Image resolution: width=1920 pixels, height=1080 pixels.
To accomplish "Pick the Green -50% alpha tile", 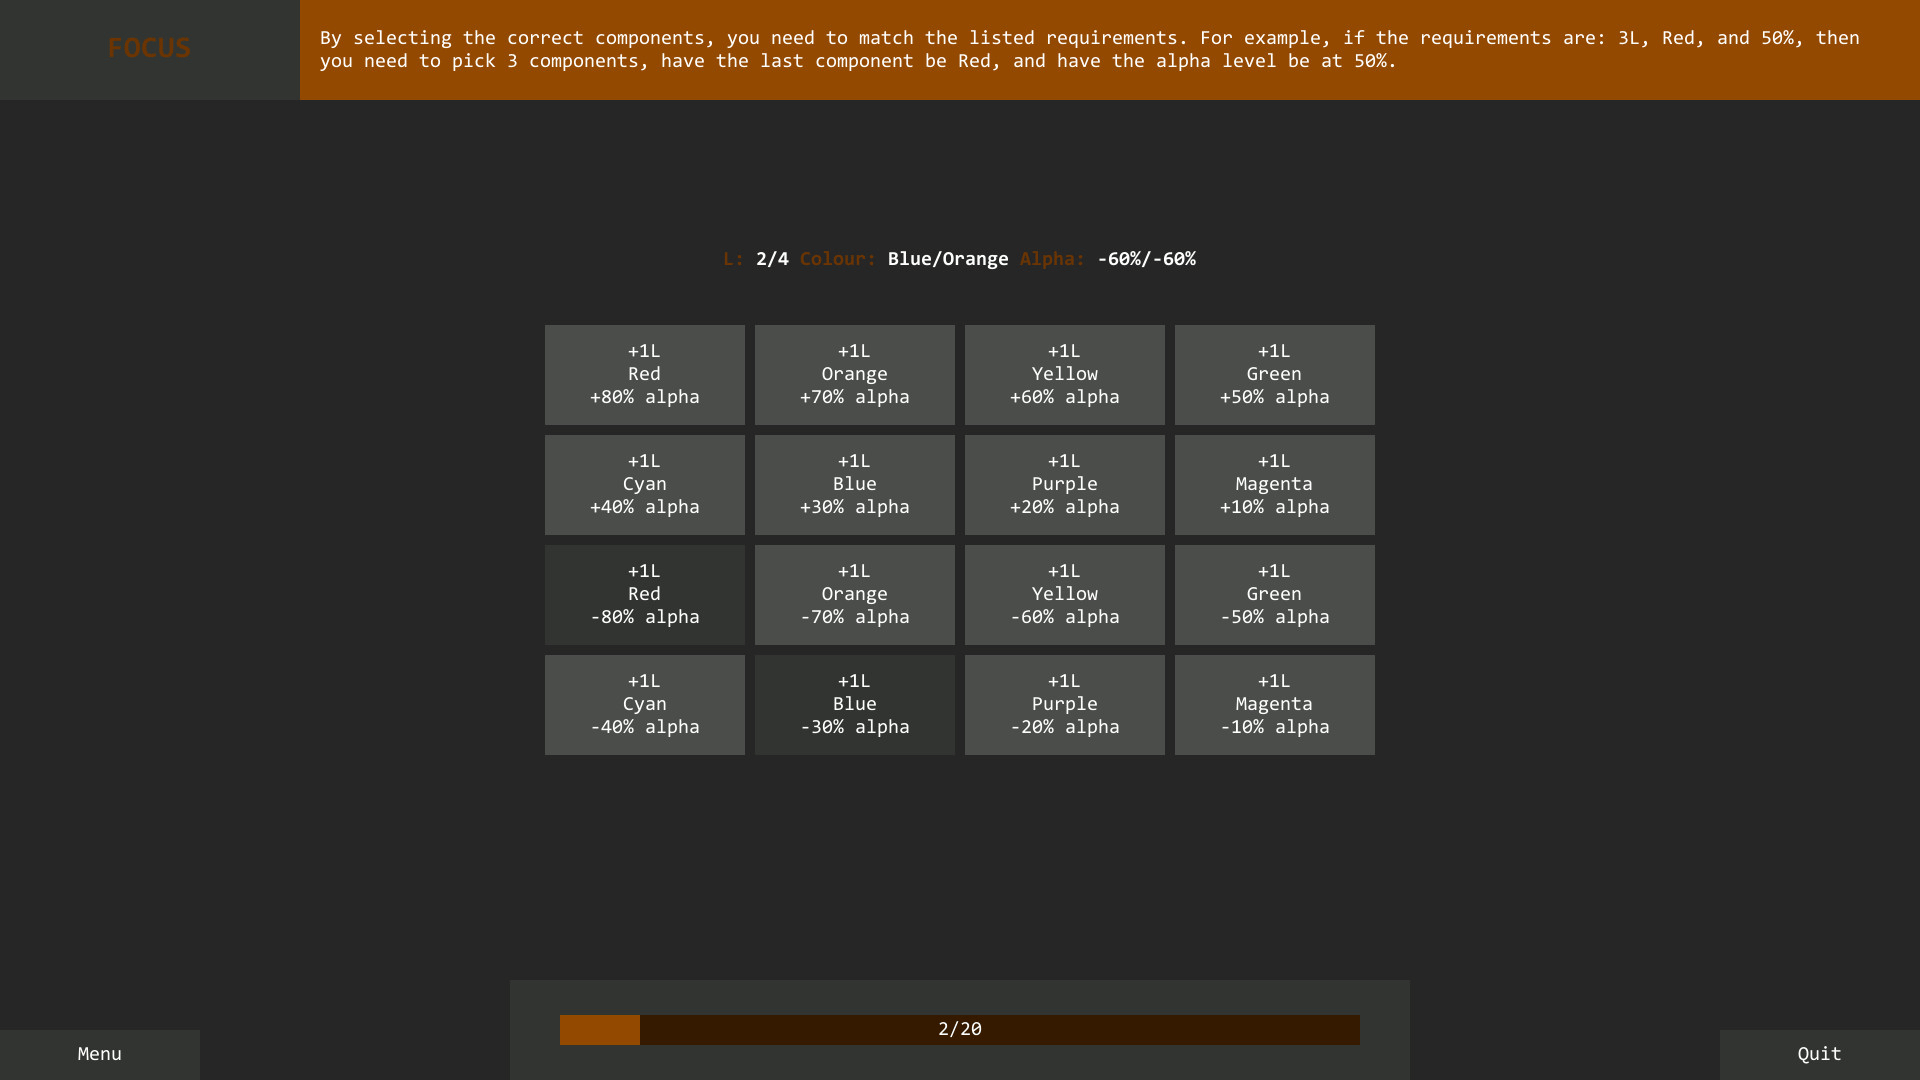I will 1274,594.
